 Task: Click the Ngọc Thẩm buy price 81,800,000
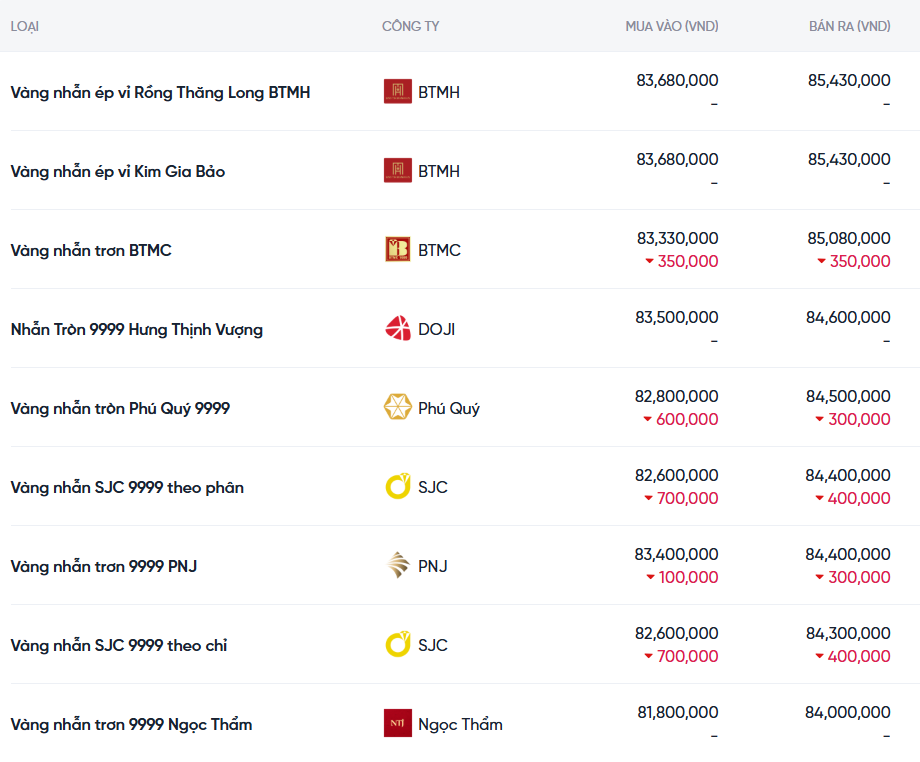click(676, 713)
